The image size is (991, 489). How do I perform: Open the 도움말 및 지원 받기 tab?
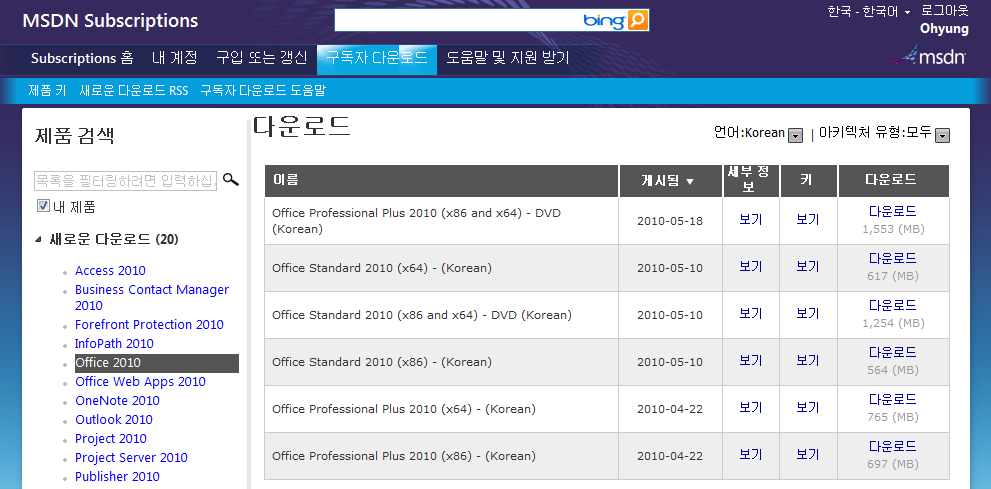pyautogui.click(x=508, y=58)
